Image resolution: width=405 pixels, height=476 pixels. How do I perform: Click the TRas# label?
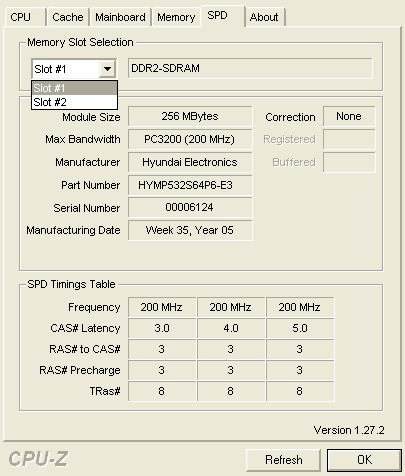pyautogui.click(x=105, y=391)
